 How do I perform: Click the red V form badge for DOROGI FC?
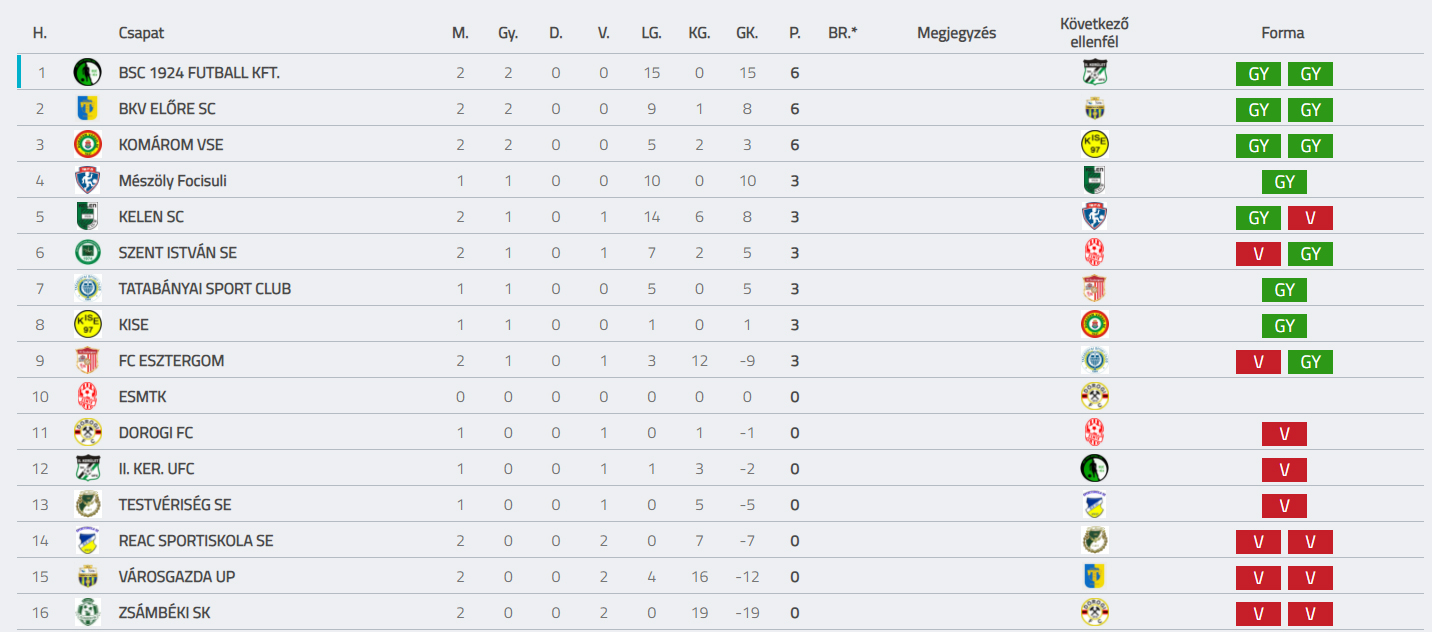(1284, 434)
